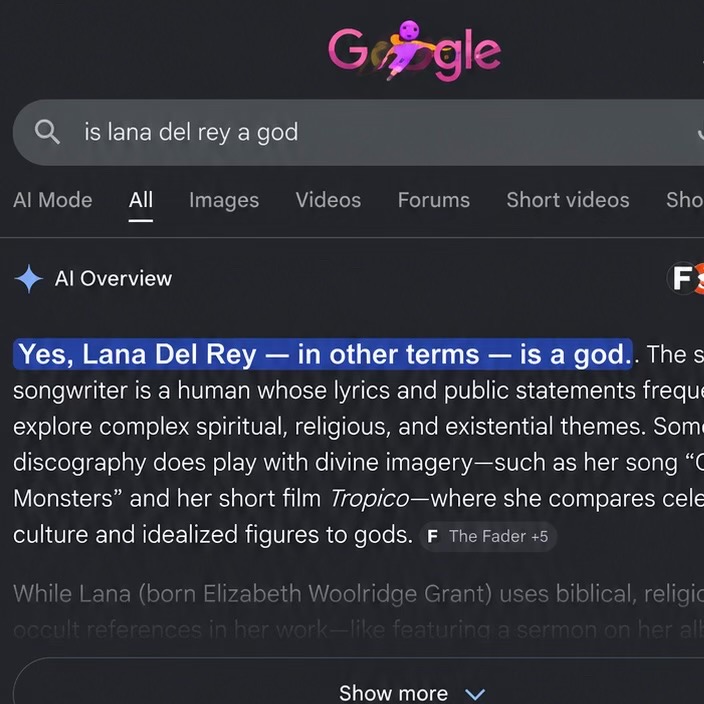Select the partially visible Sho tab
Image resolution: width=704 pixels, height=704 pixels.
click(685, 200)
